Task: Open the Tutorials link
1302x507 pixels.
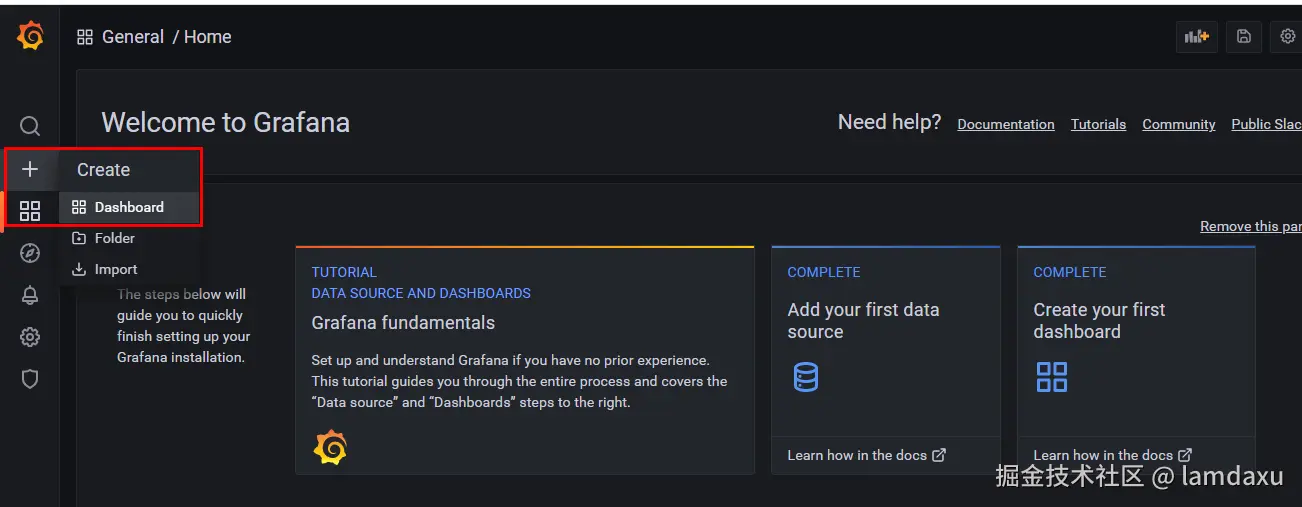Action: click(1098, 124)
